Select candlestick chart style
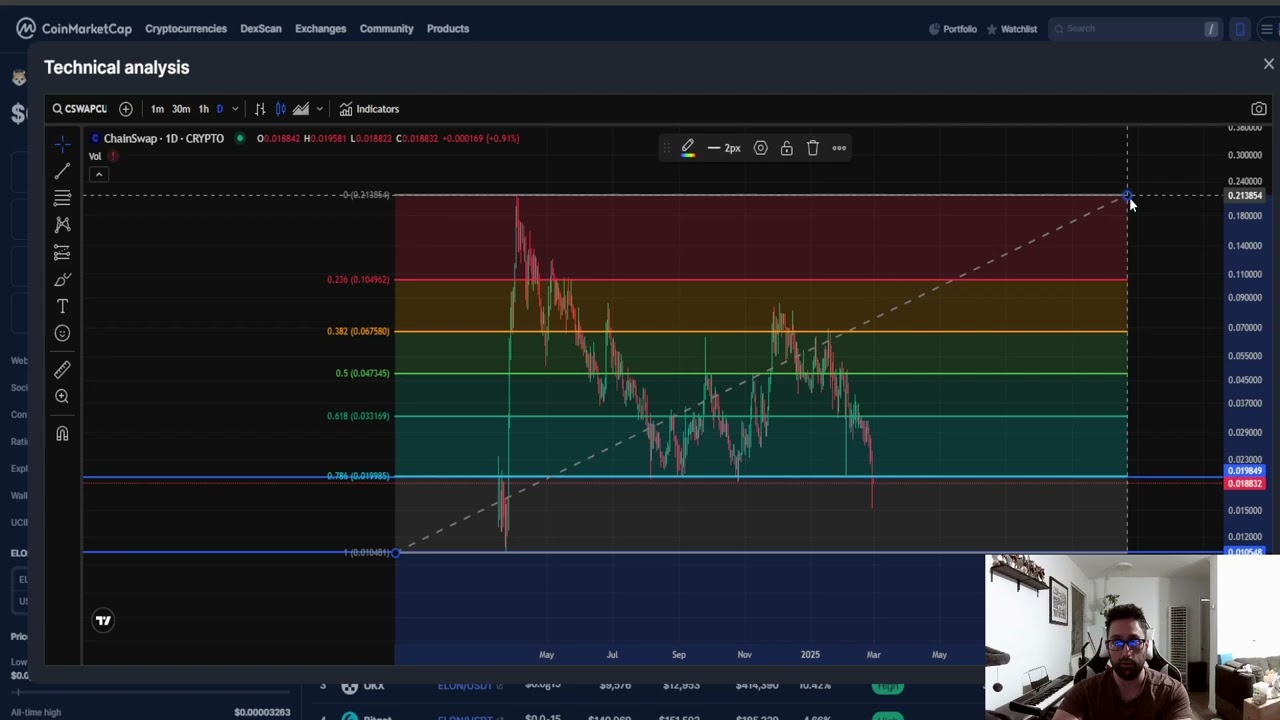Viewport: 1280px width, 720px height. 281,109
